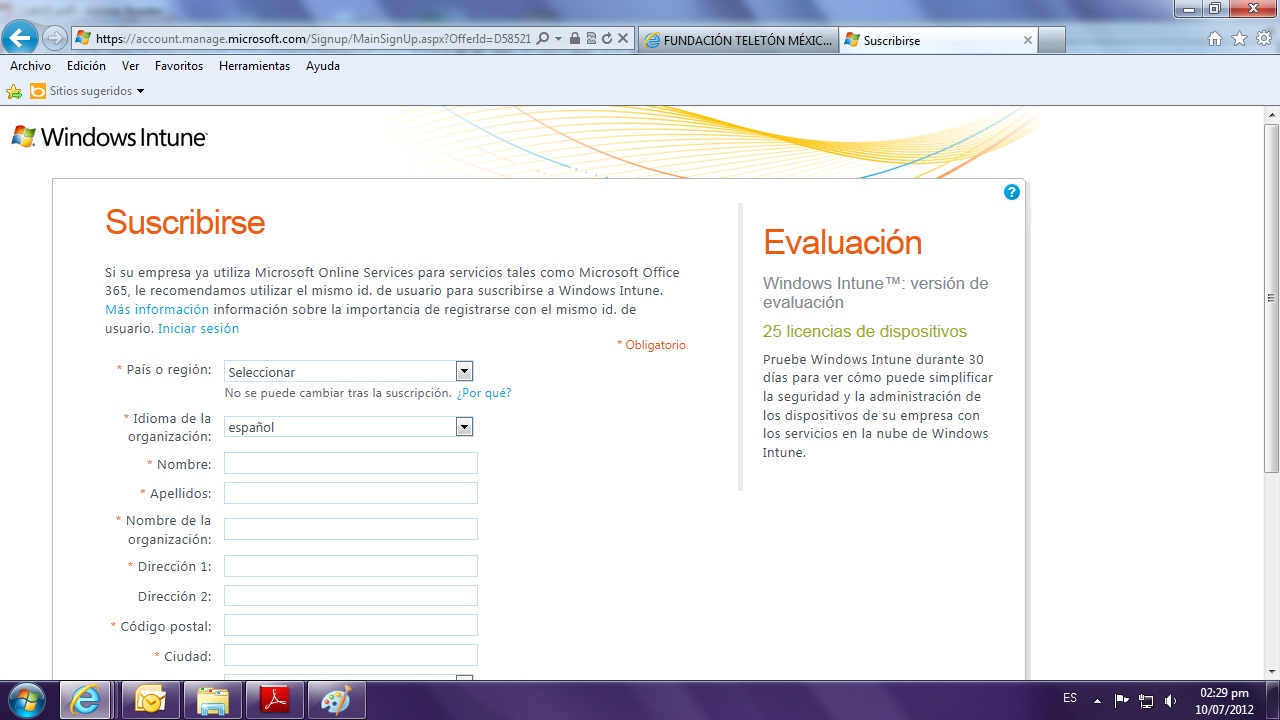The image size is (1280, 720).
Task: Open the Outlook taskbar icon
Action: pyautogui.click(x=150, y=700)
